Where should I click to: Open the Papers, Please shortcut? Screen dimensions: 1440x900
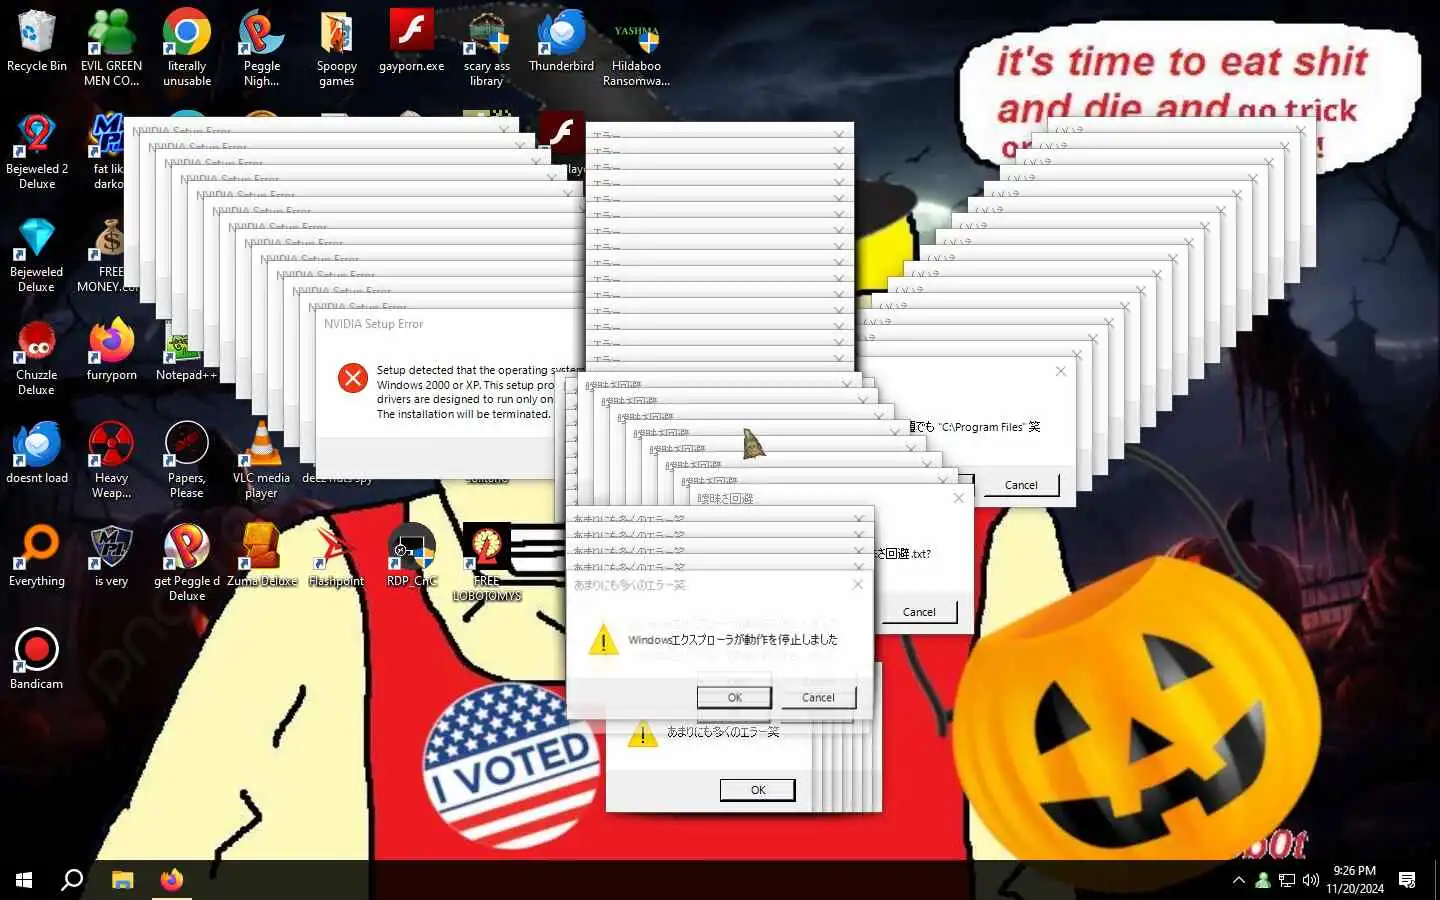tap(186, 460)
